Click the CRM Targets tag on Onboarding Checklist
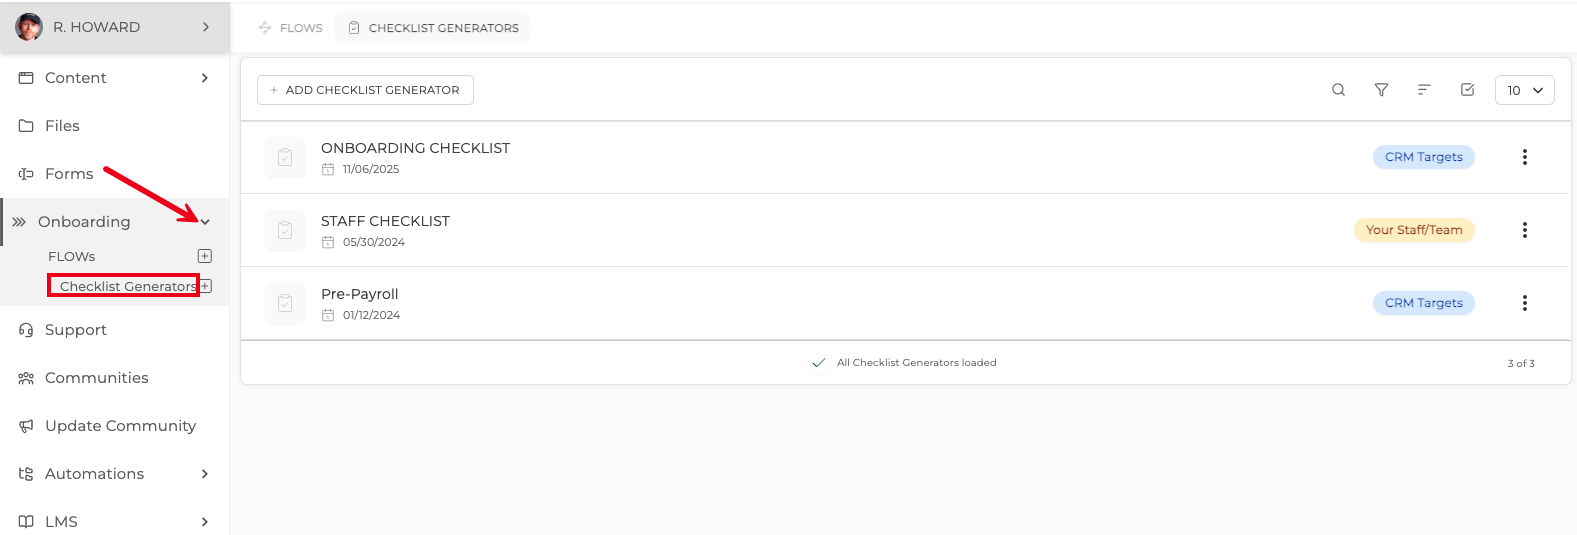This screenshot has width=1577, height=535. coord(1423,157)
